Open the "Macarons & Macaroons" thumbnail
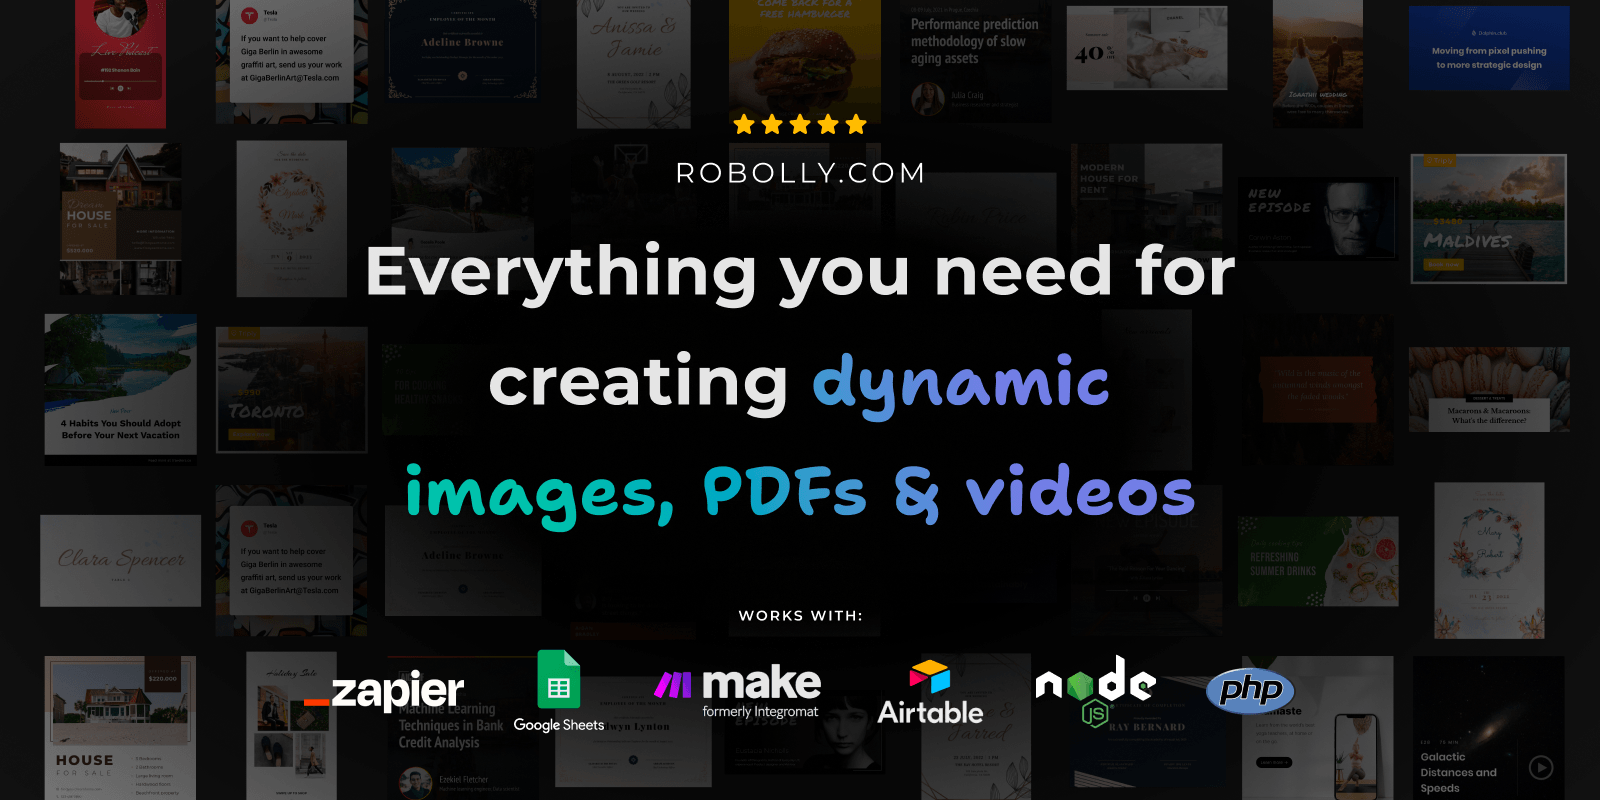1600x800 pixels. point(1489,390)
